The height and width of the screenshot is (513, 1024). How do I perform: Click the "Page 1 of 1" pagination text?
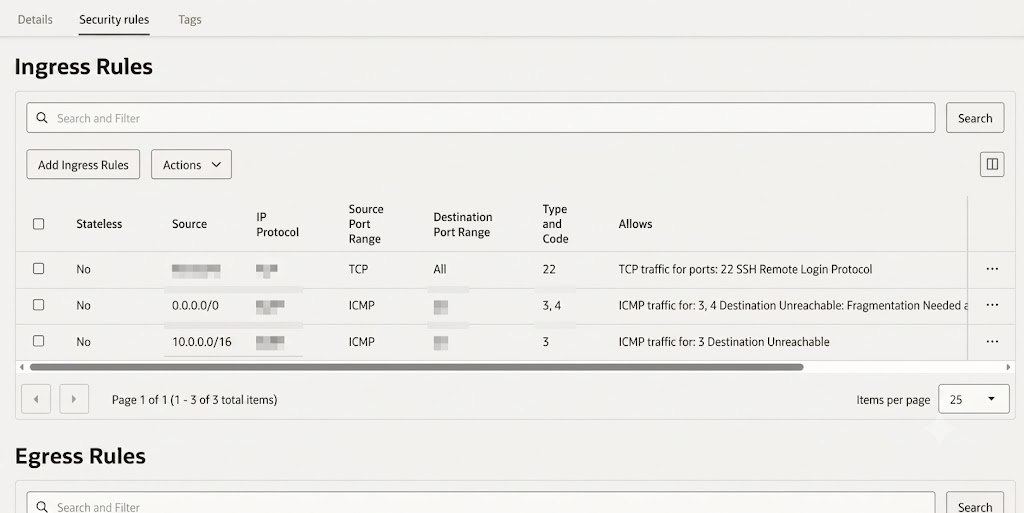(x=194, y=399)
